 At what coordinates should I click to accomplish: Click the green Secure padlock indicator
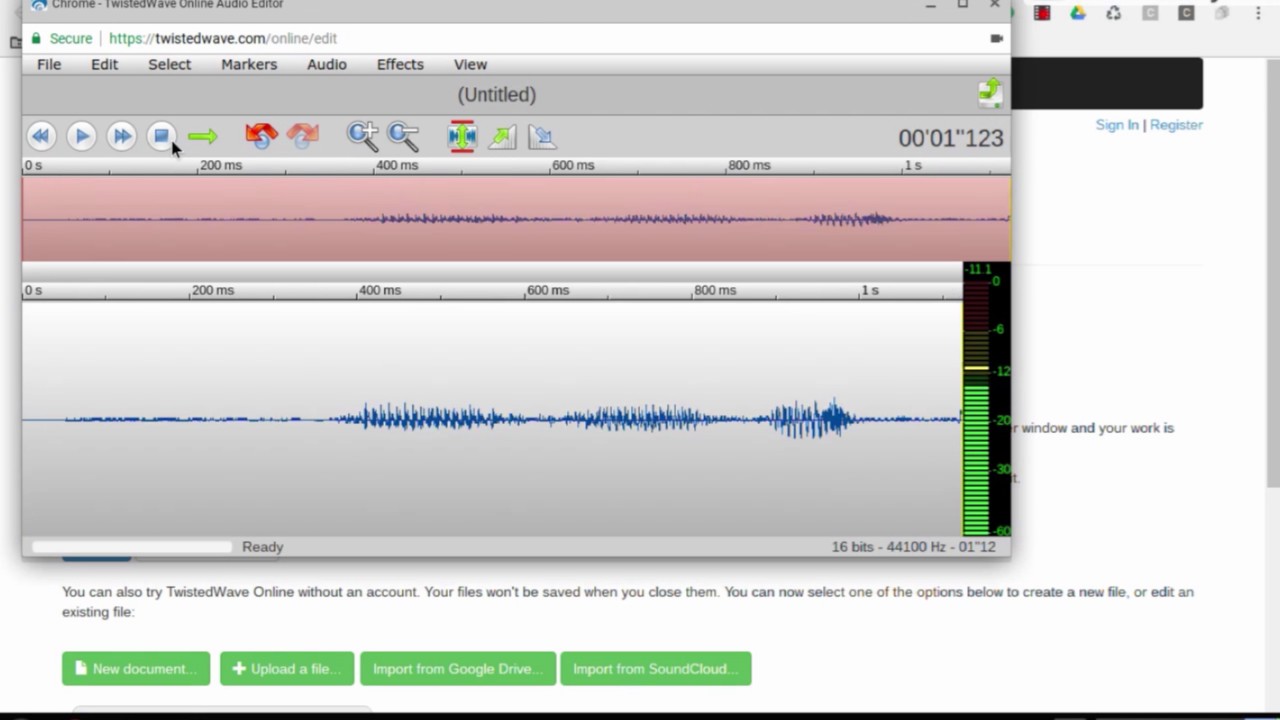(61, 38)
